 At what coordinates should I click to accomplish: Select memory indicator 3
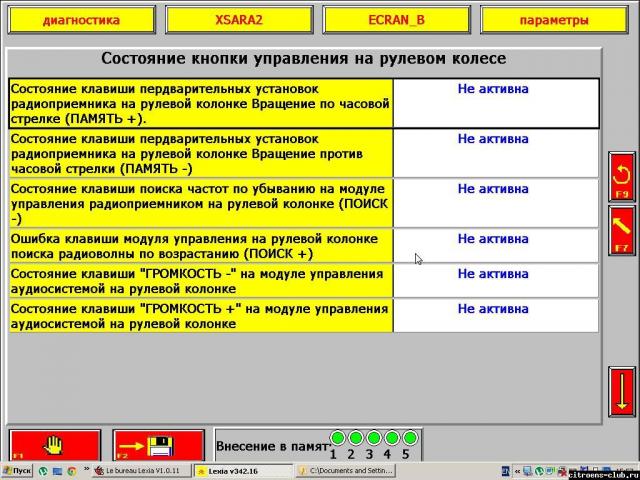click(x=373, y=438)
